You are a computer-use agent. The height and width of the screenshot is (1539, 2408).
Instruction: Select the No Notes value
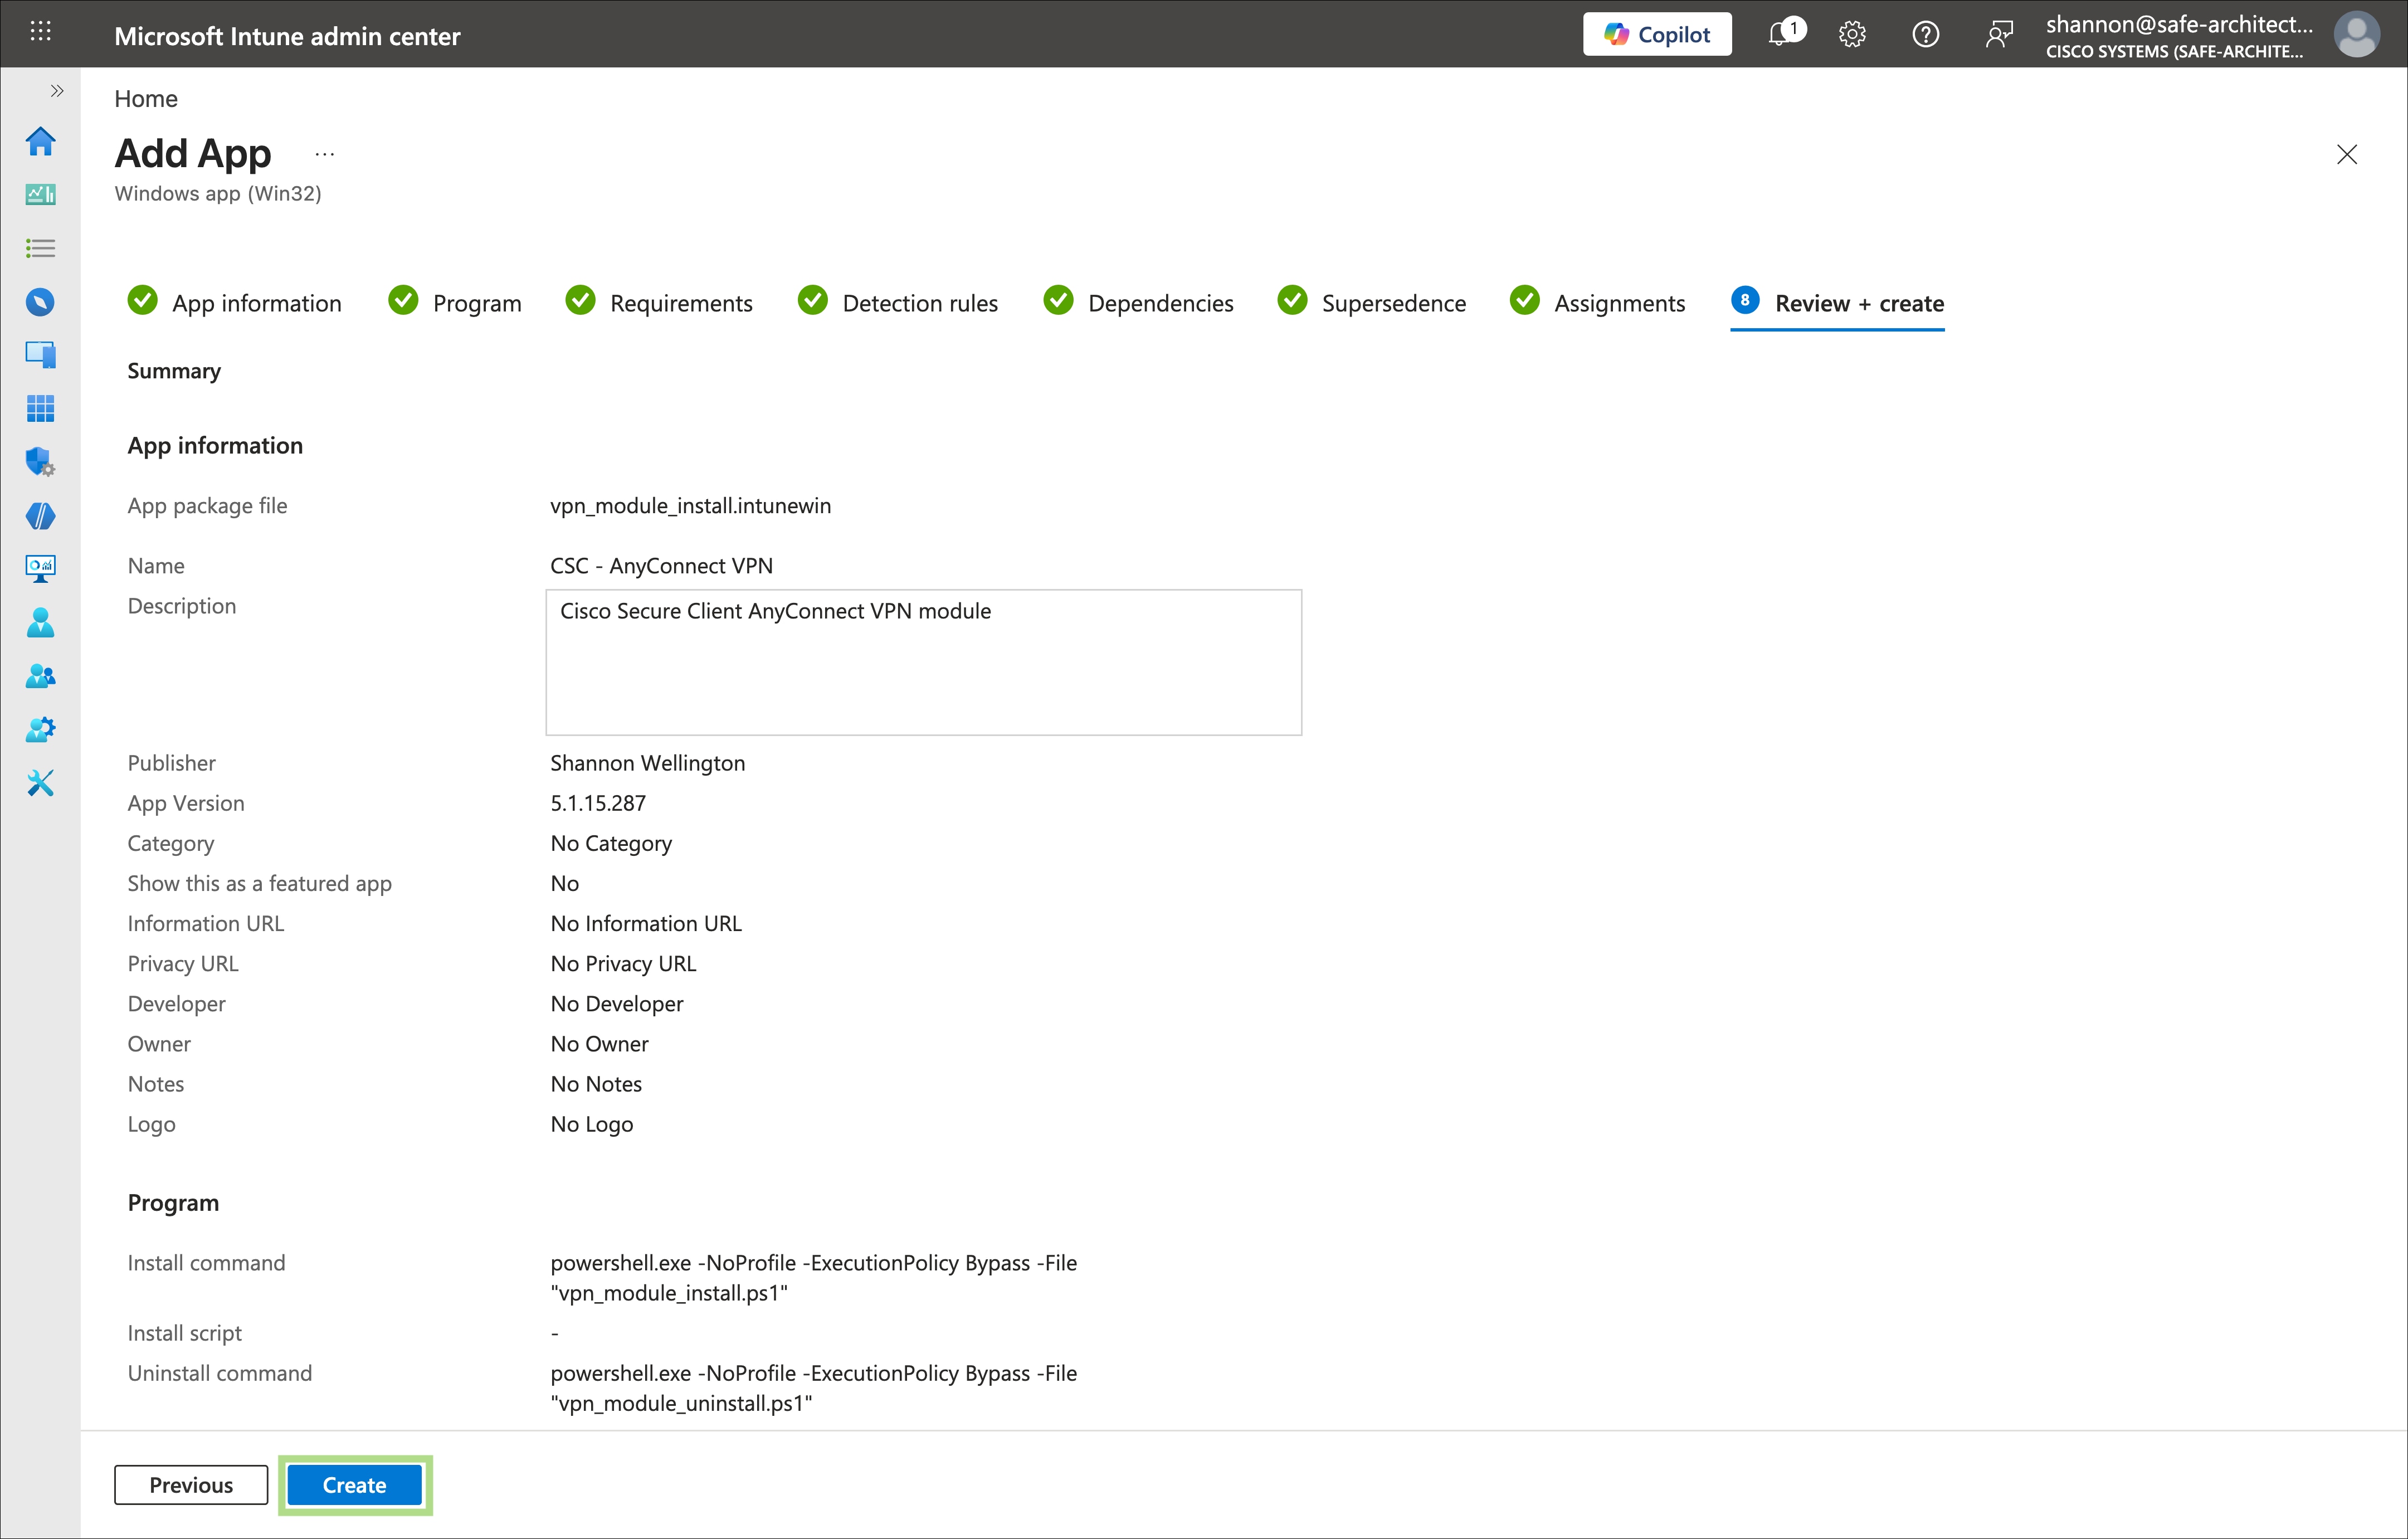point(596,1084)
